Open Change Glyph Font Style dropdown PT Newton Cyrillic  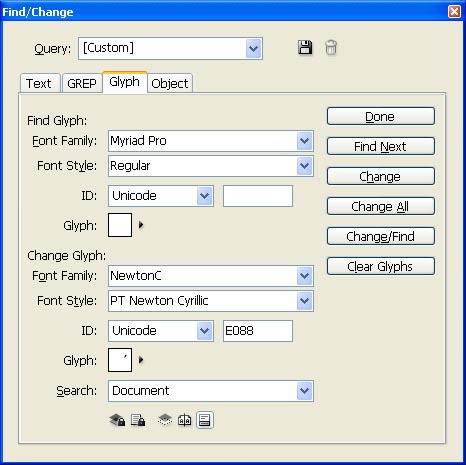click(x=211, y=301)
